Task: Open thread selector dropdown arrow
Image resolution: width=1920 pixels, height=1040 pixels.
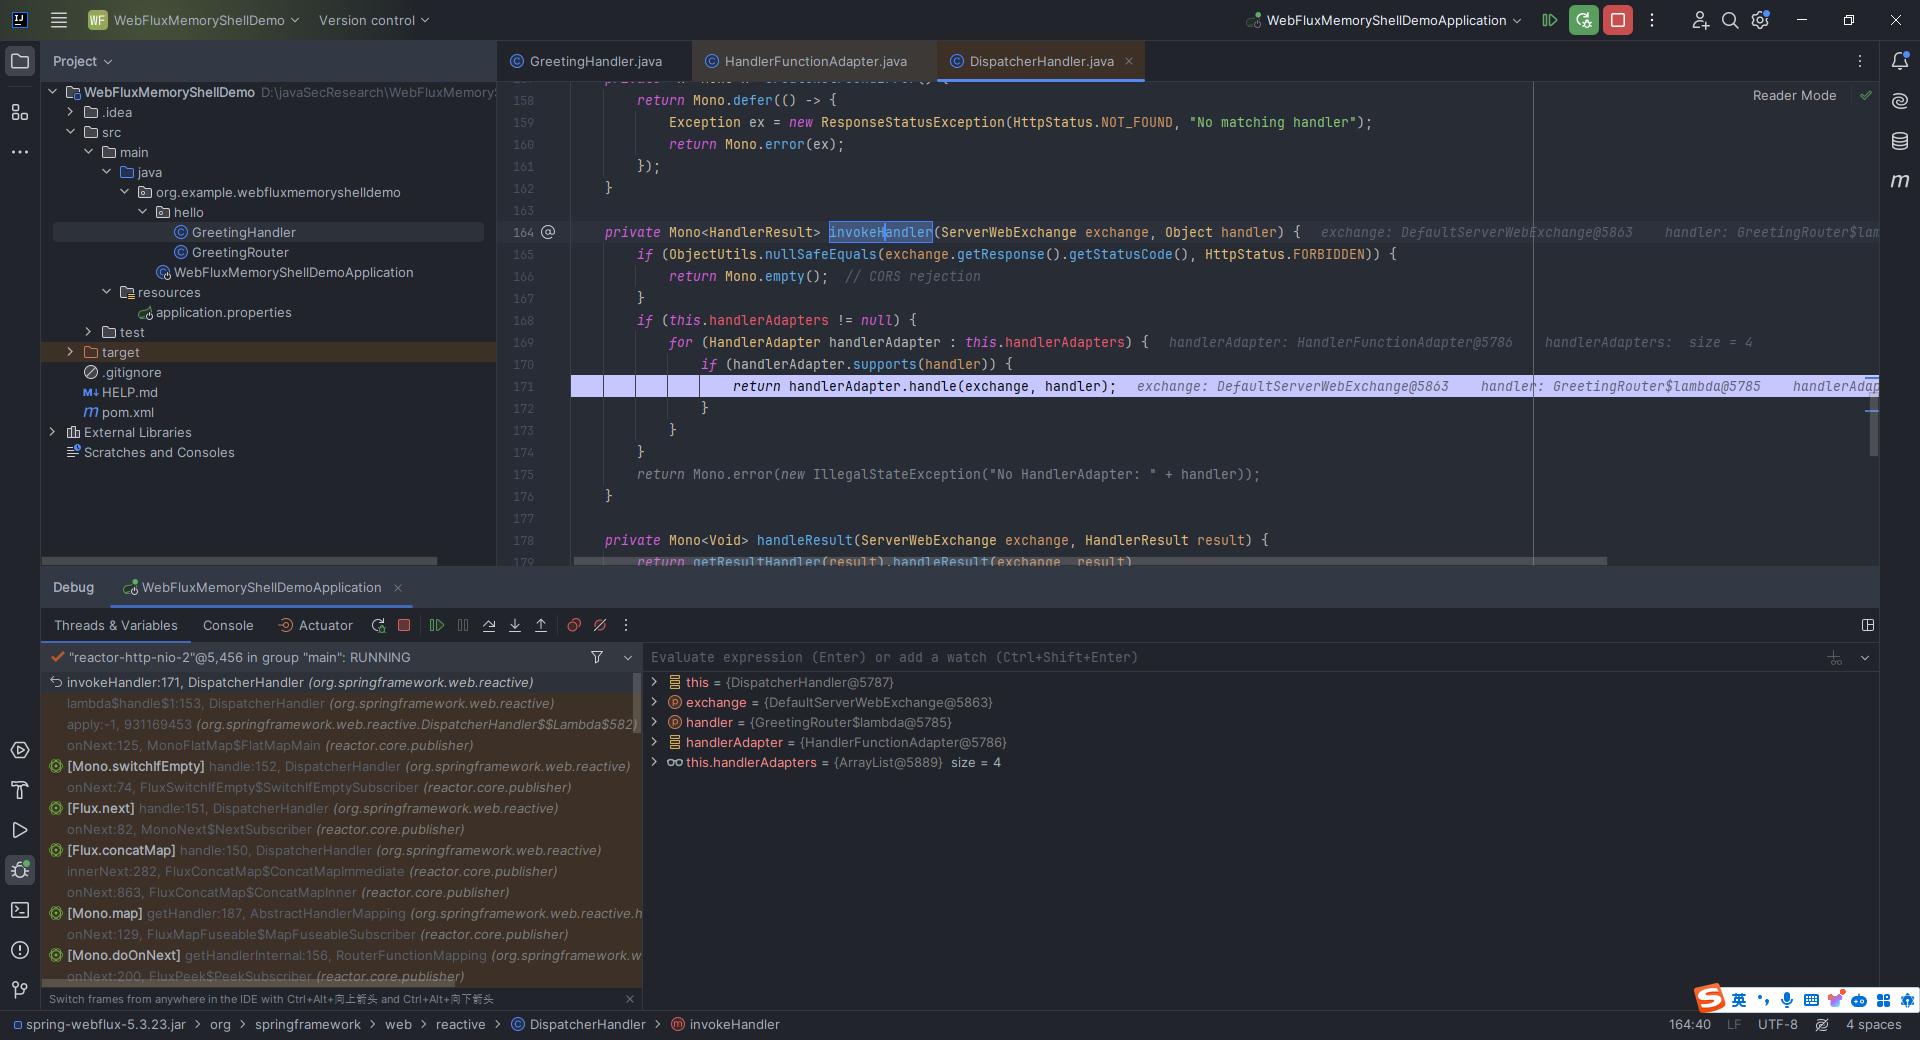Action: click(x=628, y=658)
